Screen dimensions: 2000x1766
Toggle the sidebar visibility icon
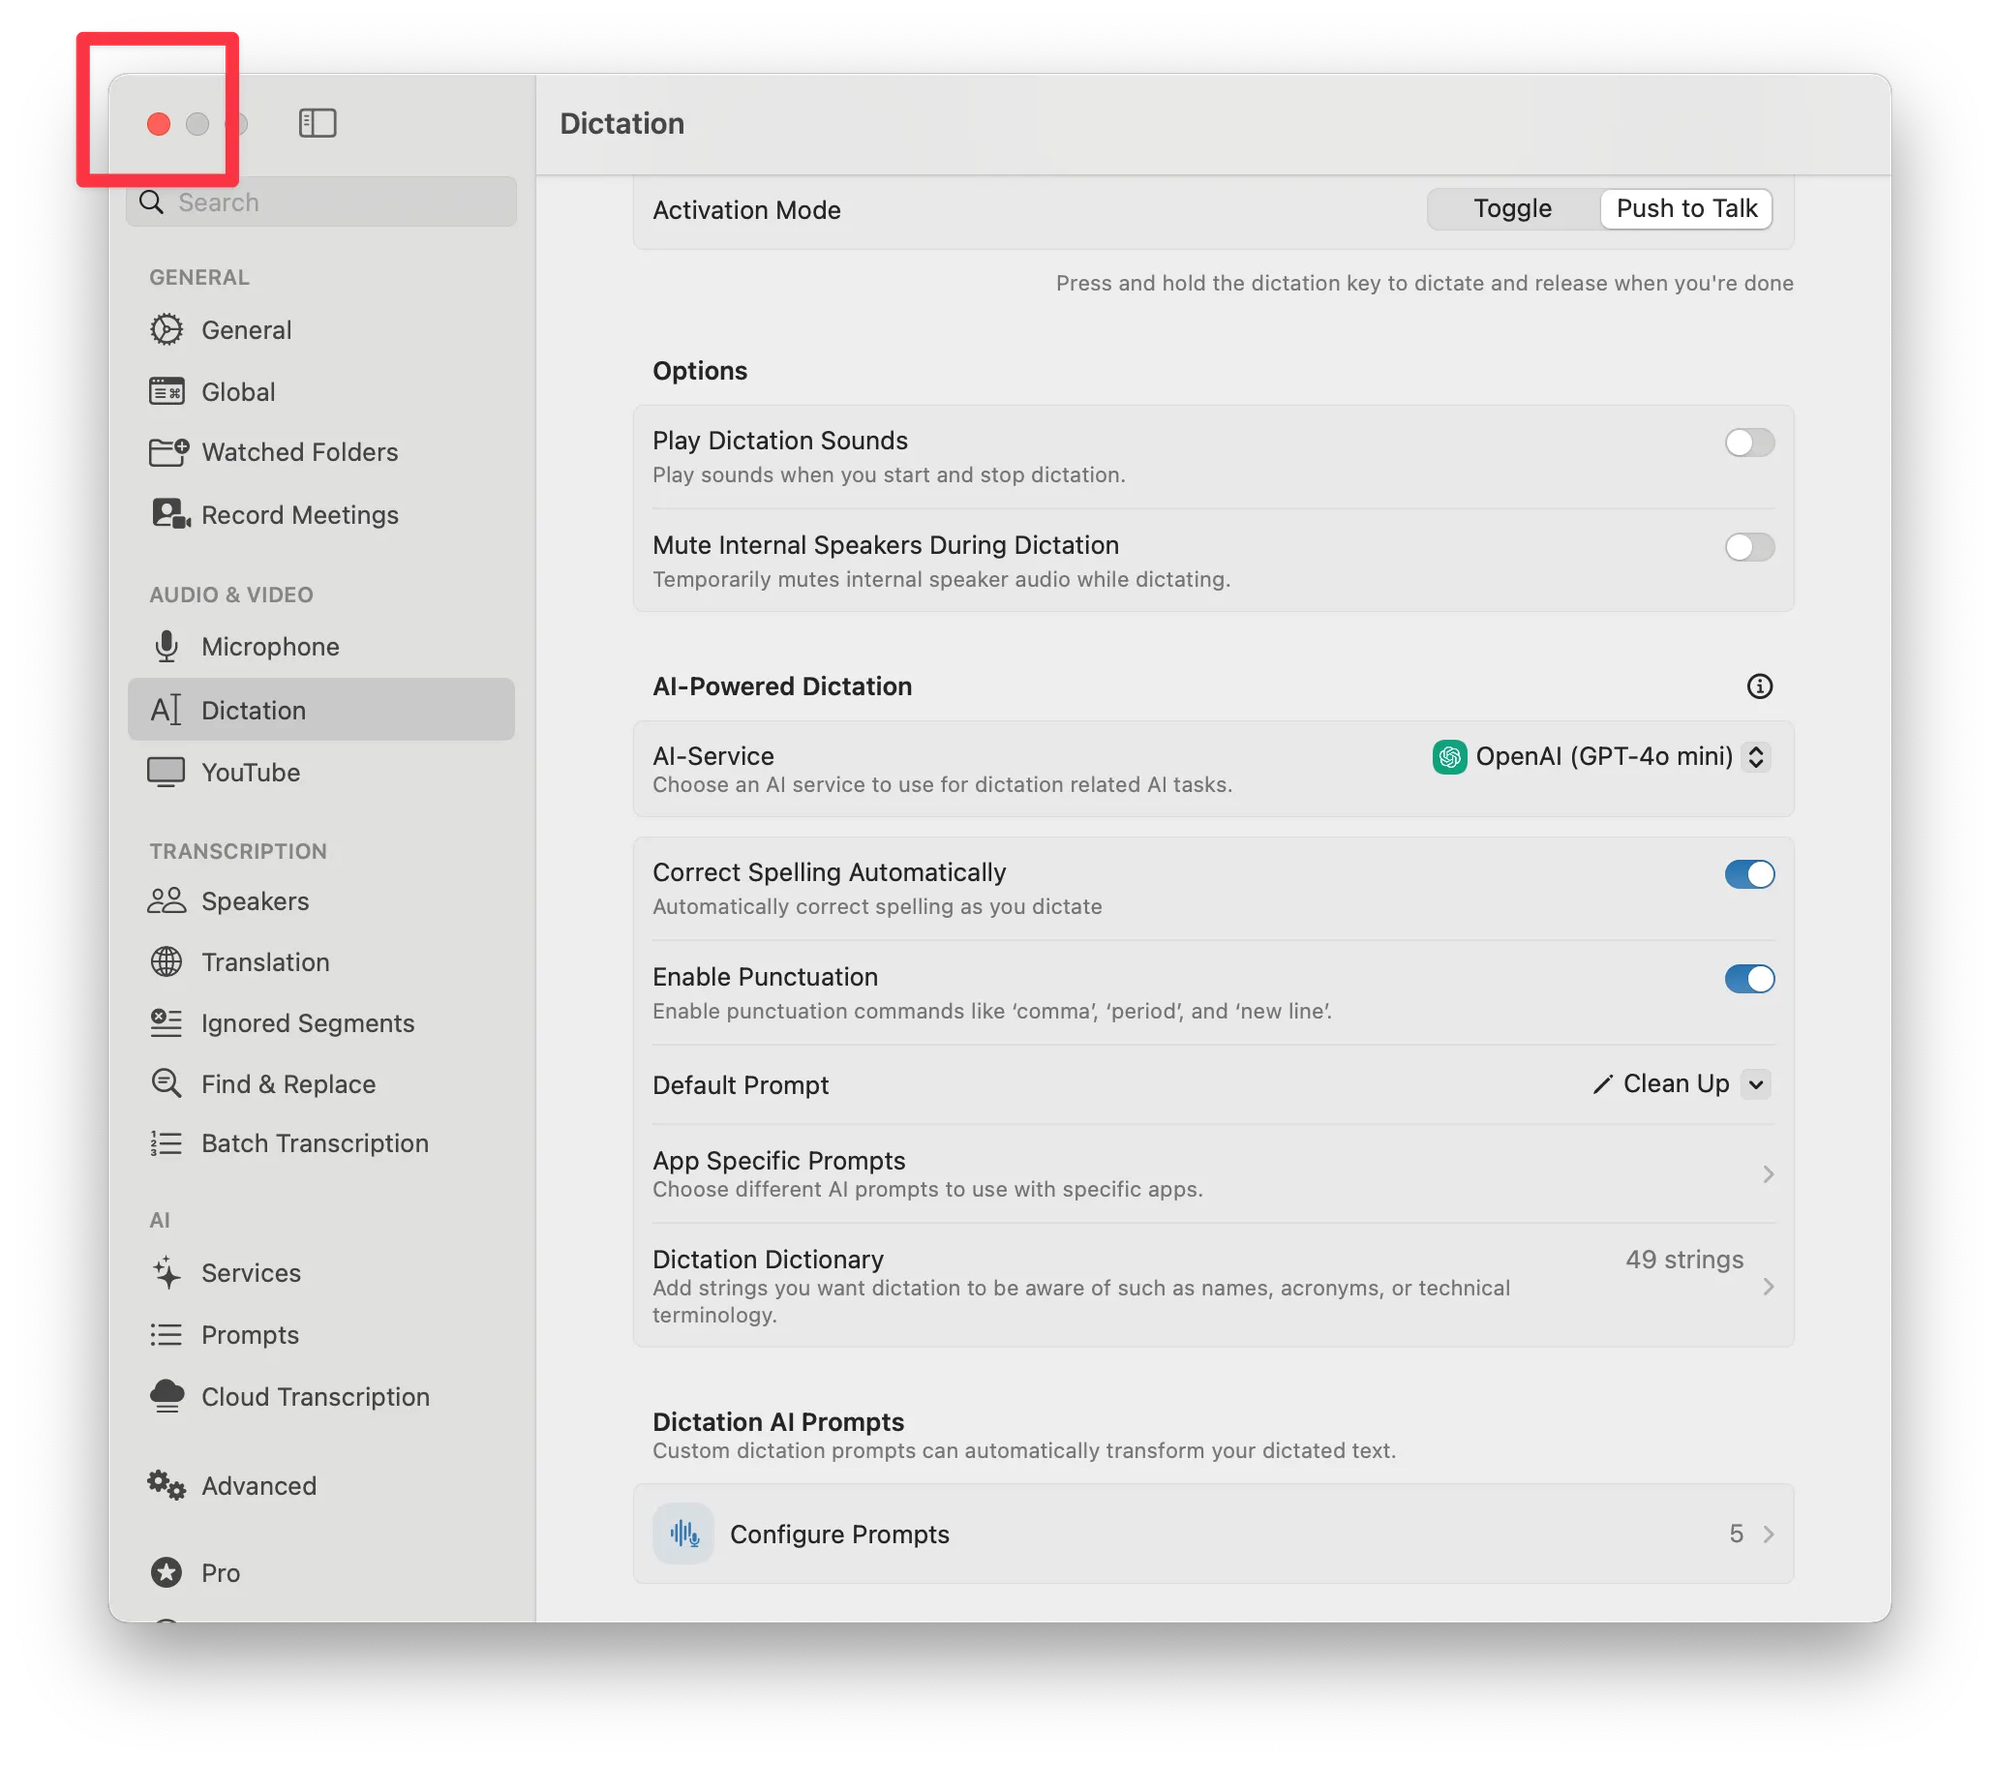317,123
